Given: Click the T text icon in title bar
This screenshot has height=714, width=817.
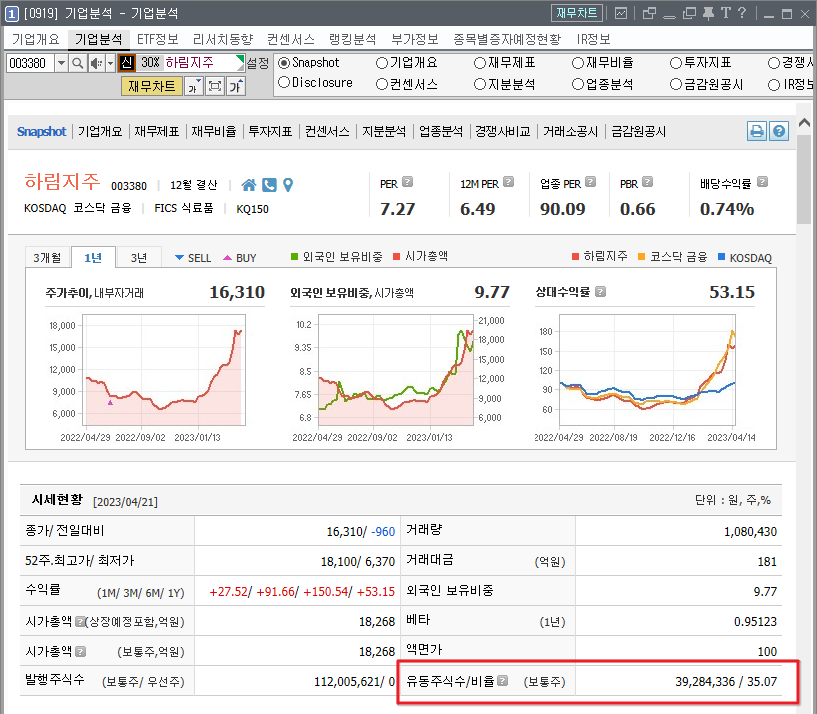Looking at the screenshot, I should [726, 13].
